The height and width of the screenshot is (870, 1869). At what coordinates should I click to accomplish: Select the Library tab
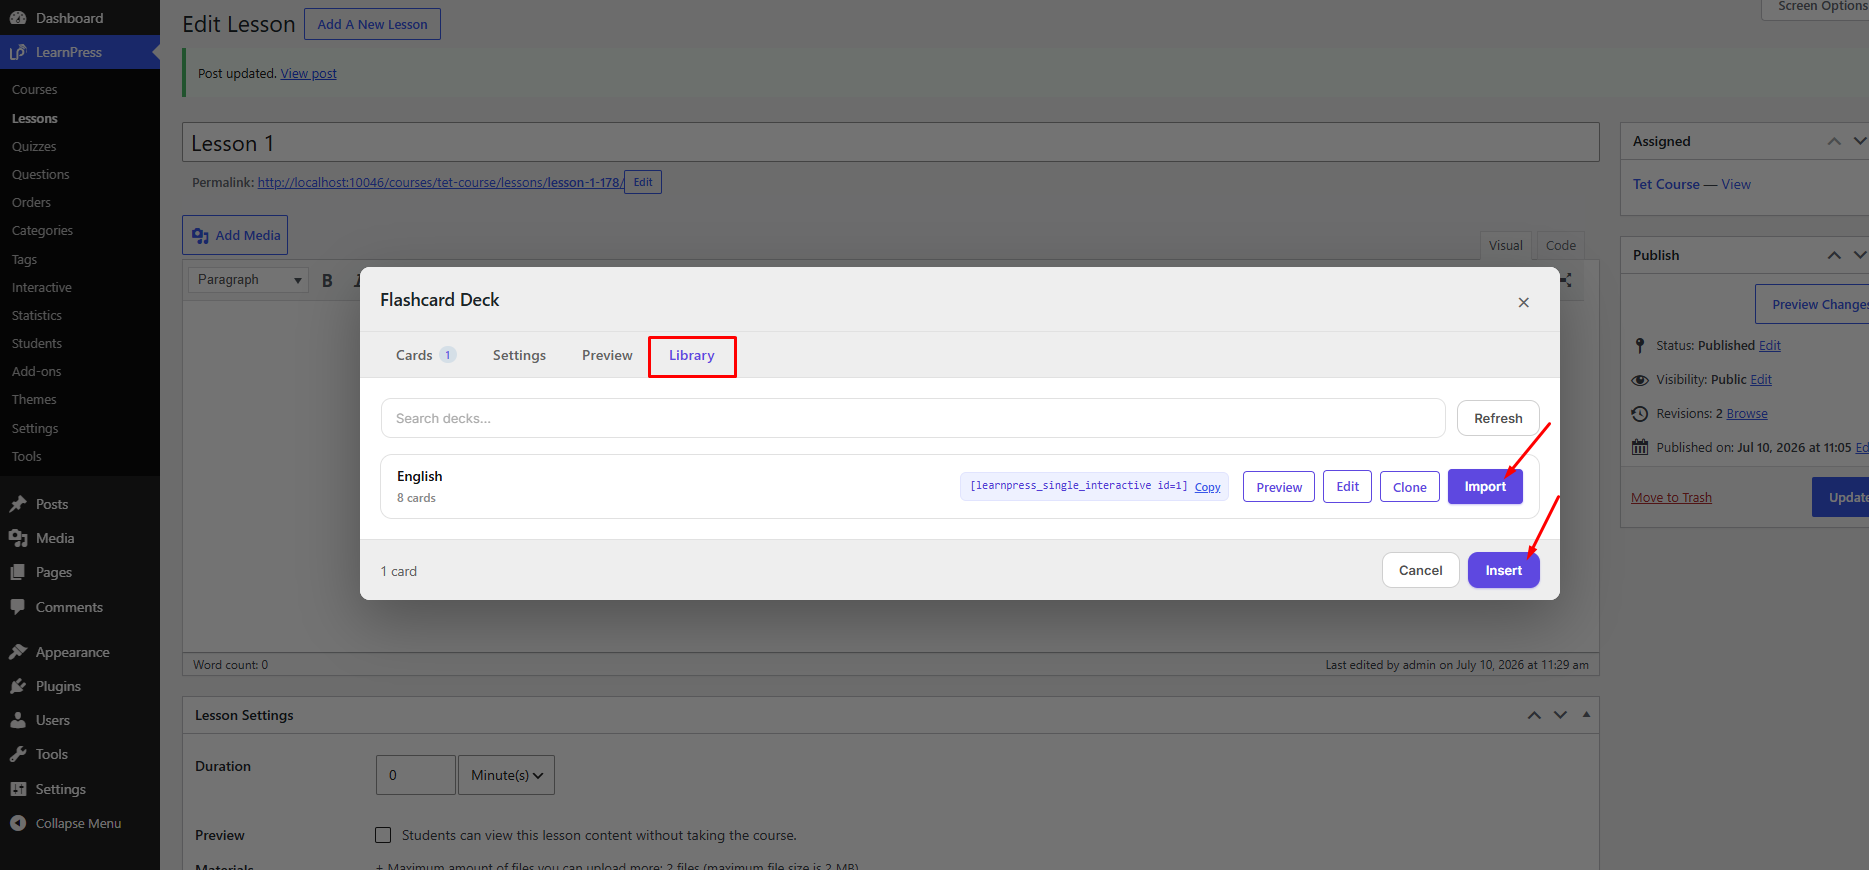pyautogui.click(x=692, y=356)
